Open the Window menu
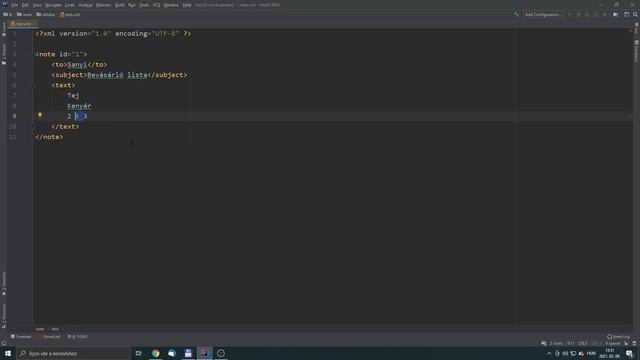This screenshot has height=360, width=640. point(171,5)
